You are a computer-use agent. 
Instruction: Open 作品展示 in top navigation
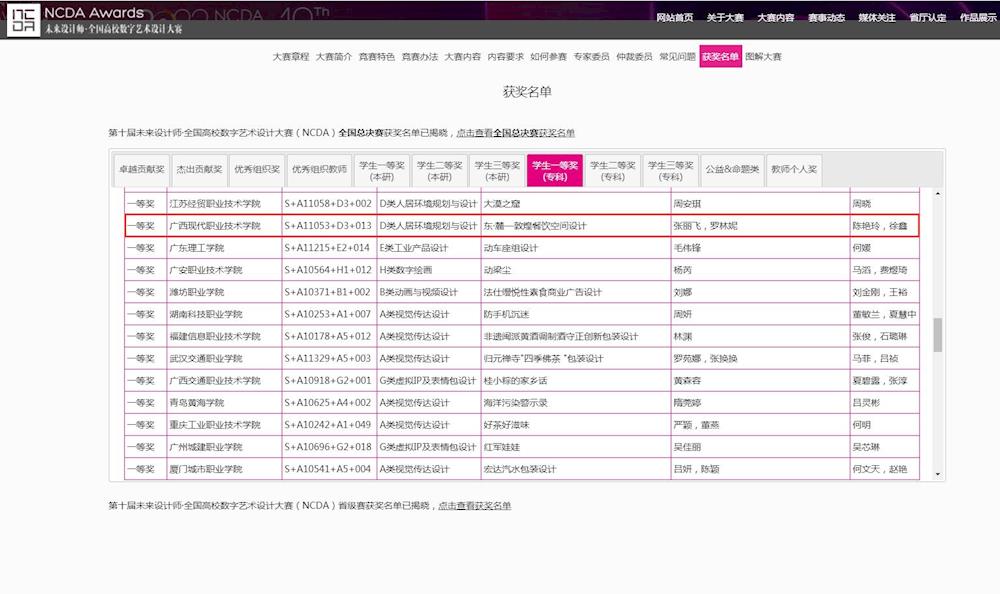pos(978,18)
